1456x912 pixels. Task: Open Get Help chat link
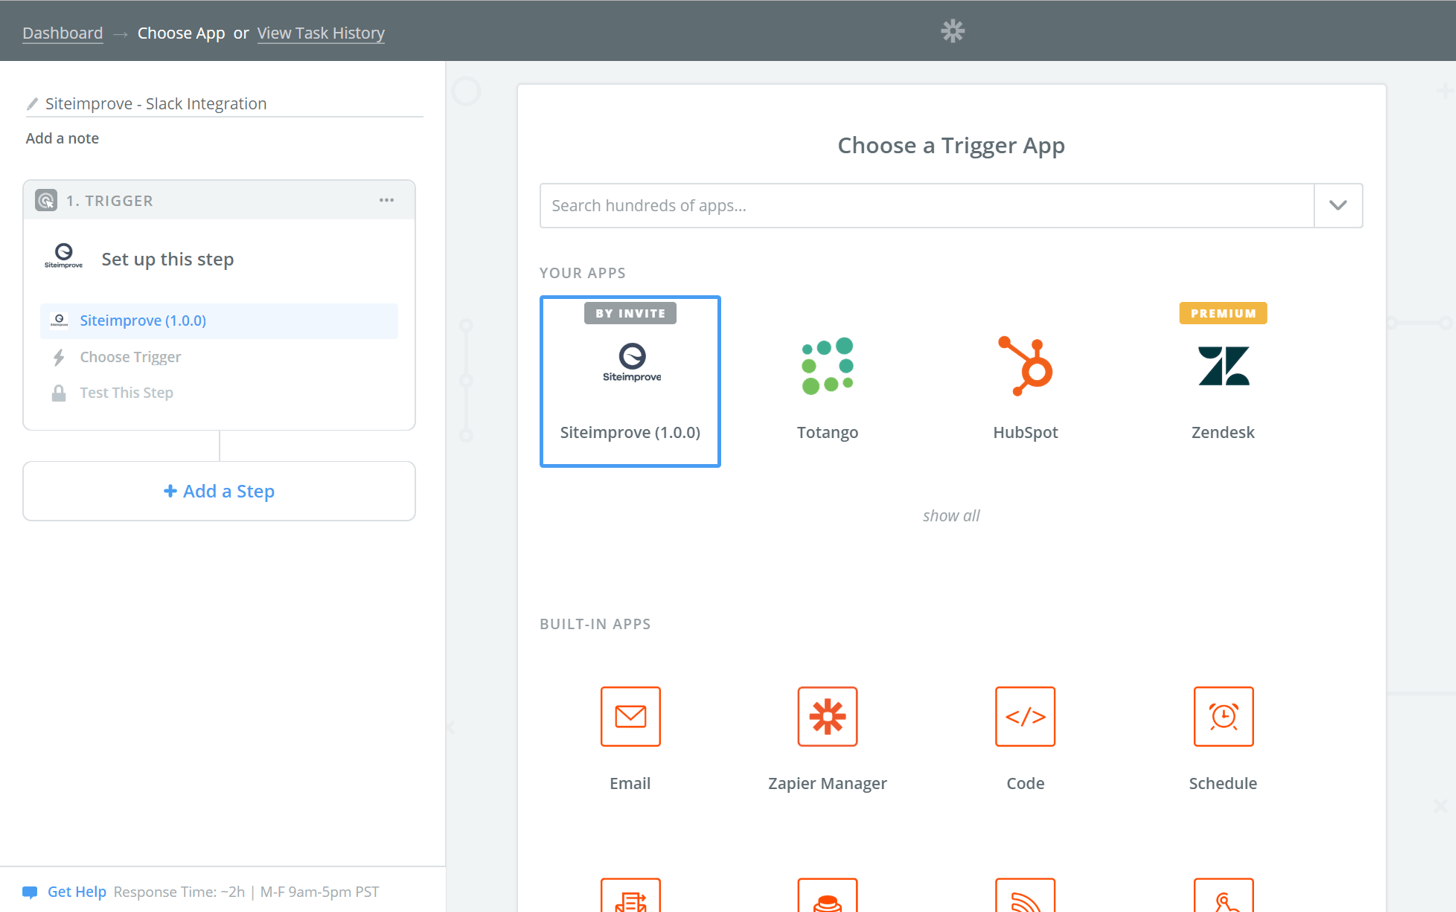[76, 892]
